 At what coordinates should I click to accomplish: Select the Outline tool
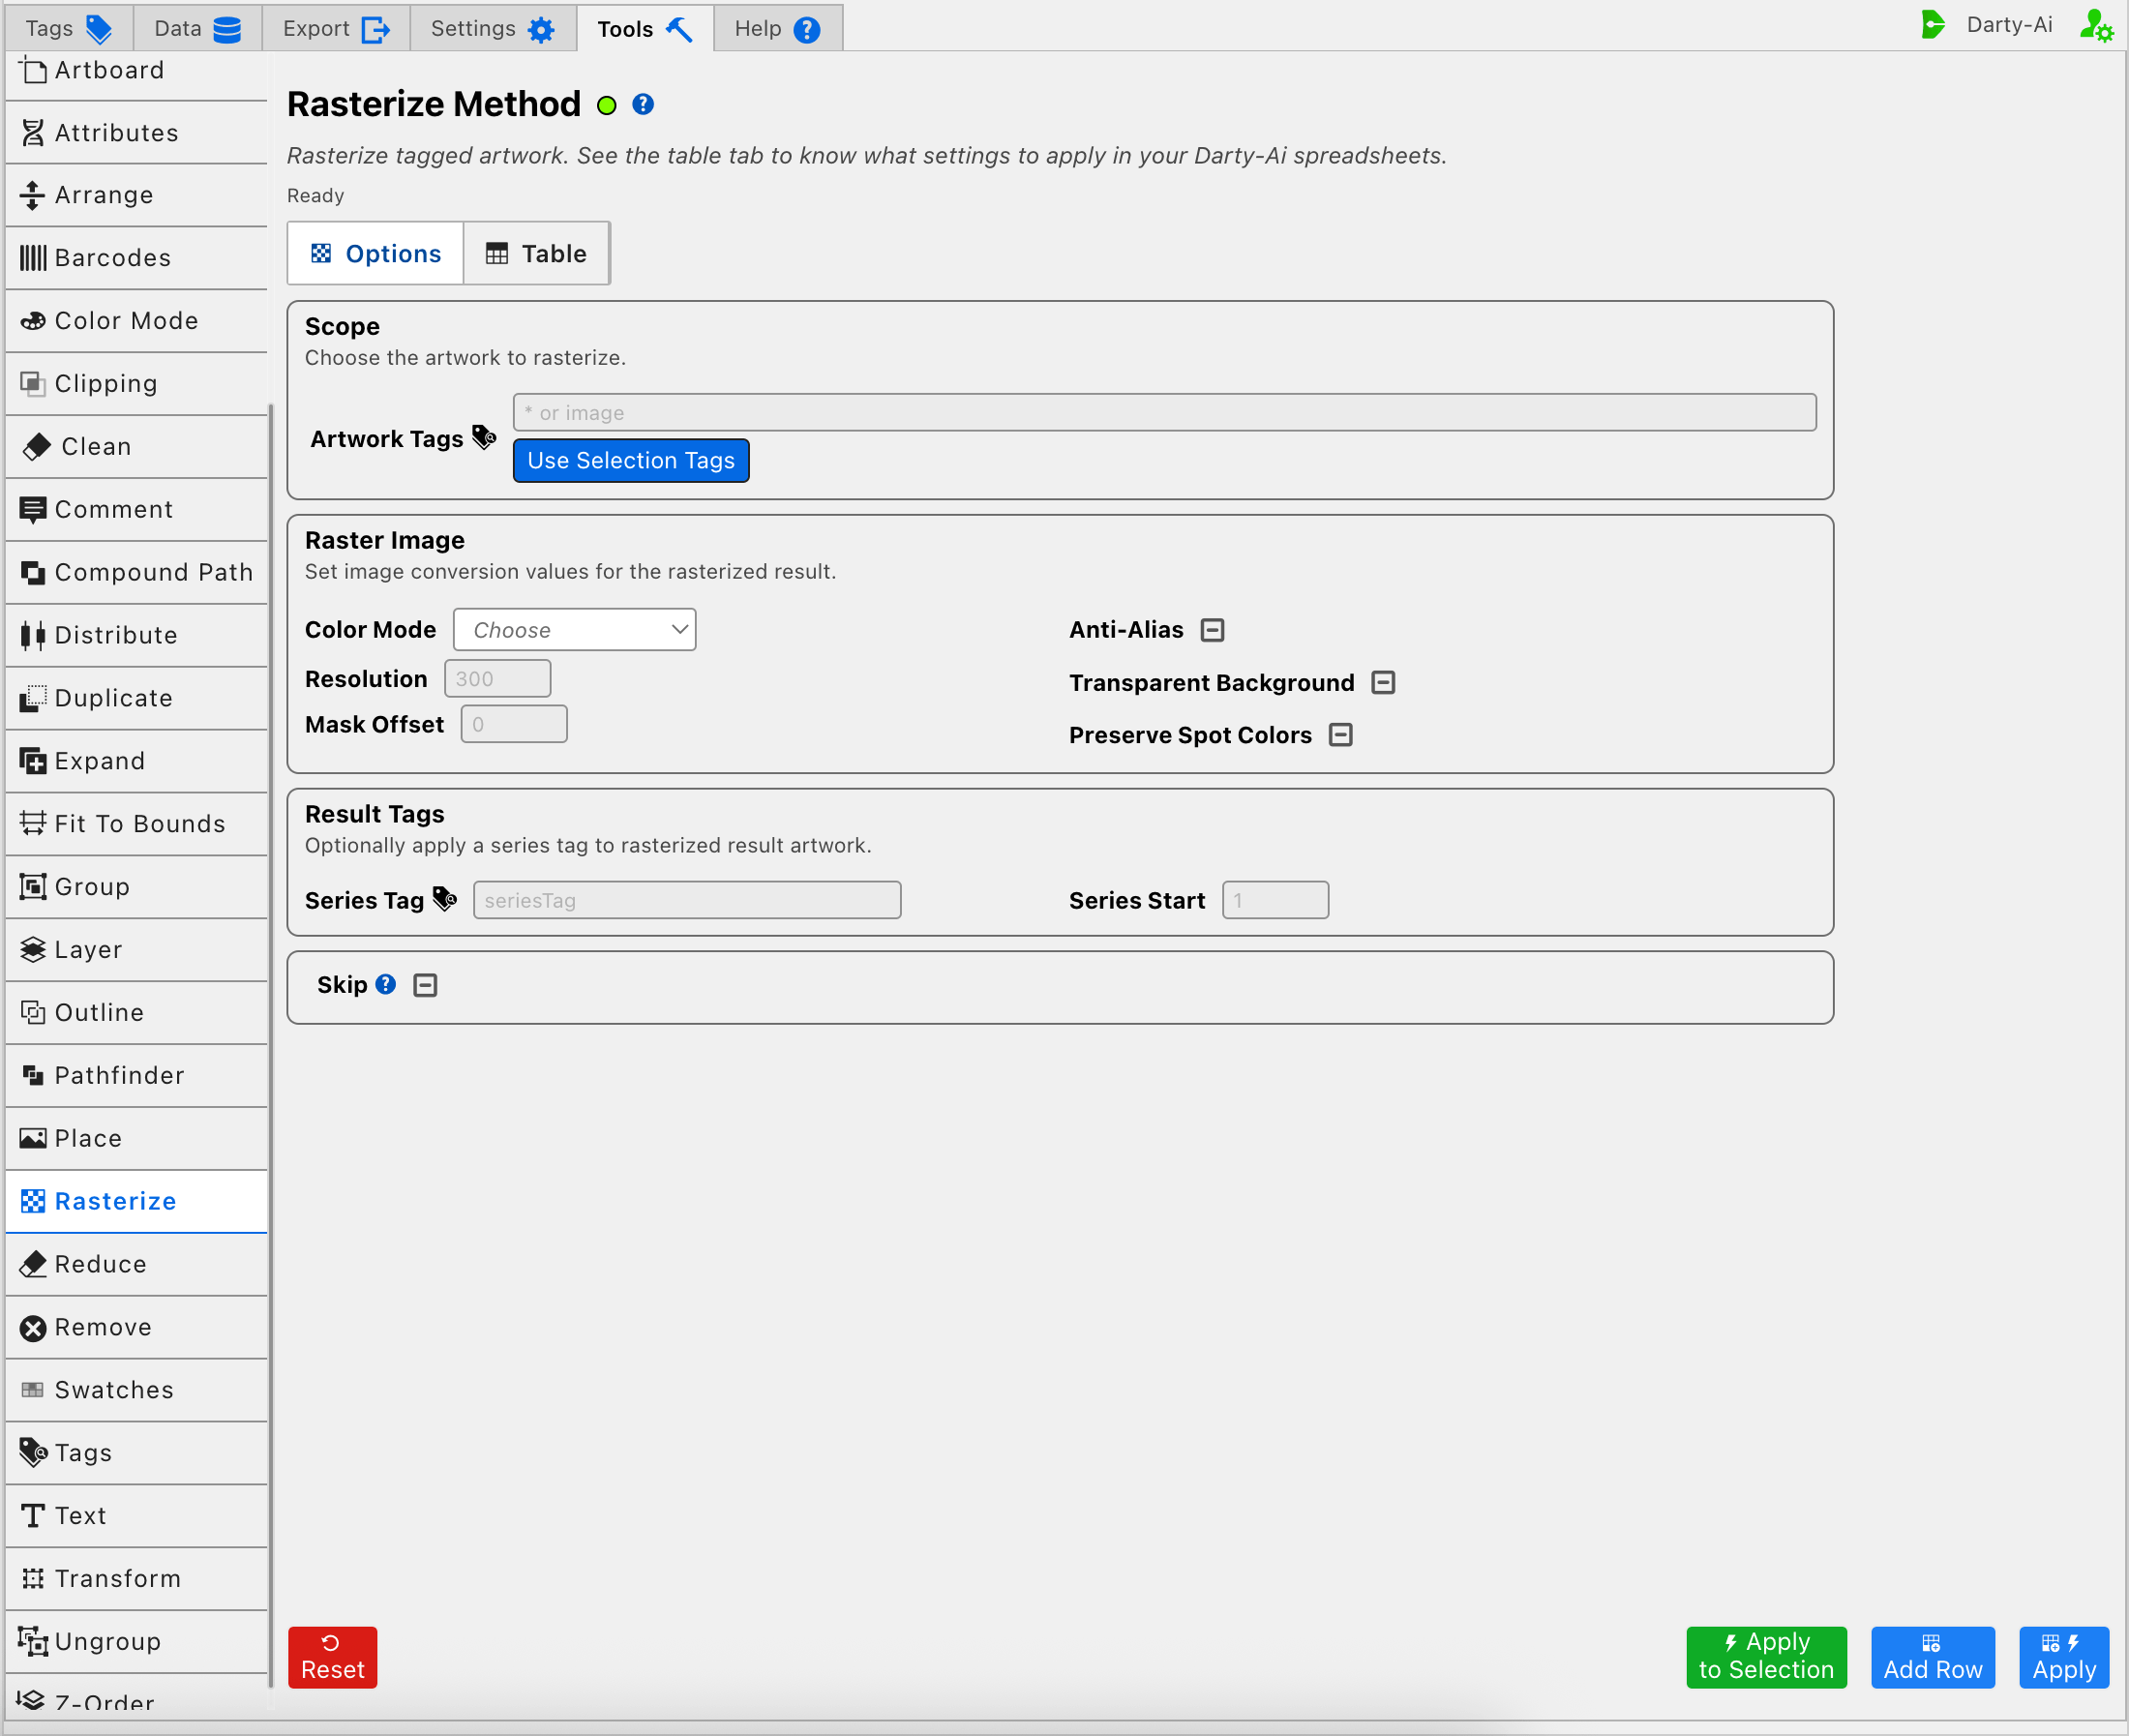coord(136,1013)
